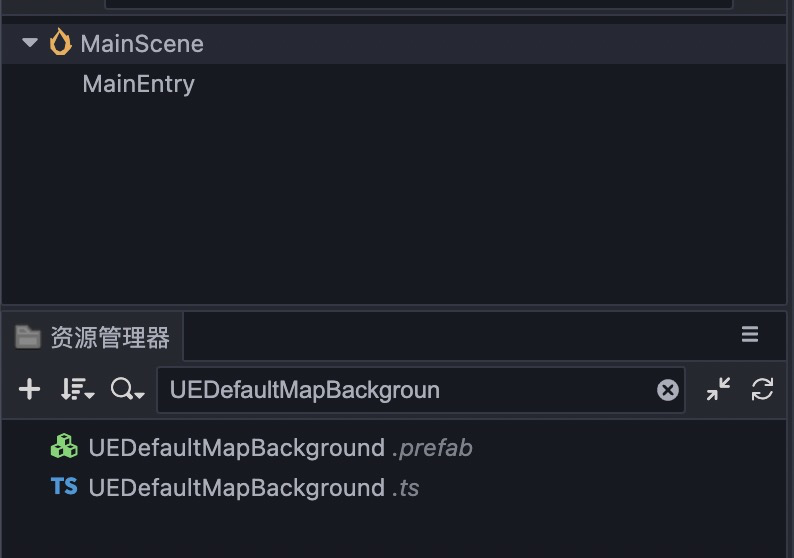The image size is (794, 558).
Task: Select UEDefaultMapBackground .prefab file name
Action: point(236,448)
